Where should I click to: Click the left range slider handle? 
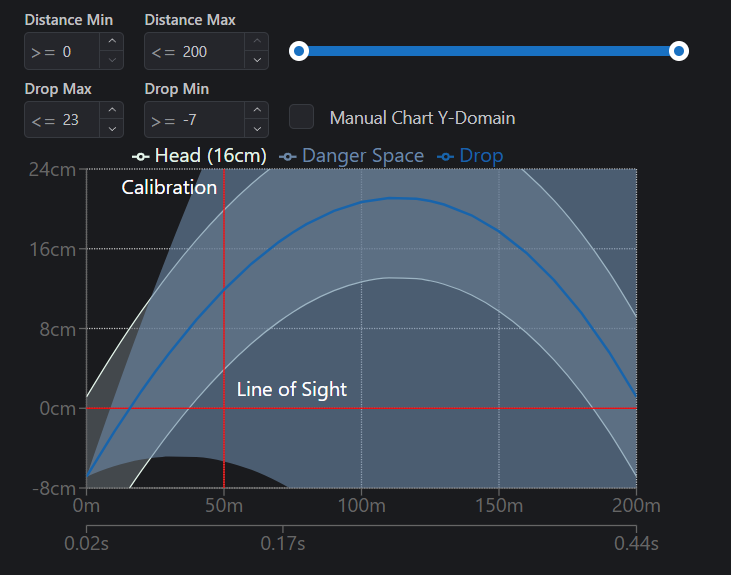click(299, 51)
